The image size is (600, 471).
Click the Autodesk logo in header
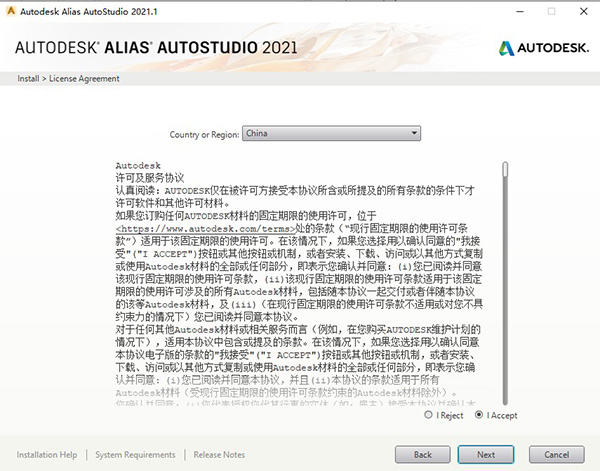[539, 48]
